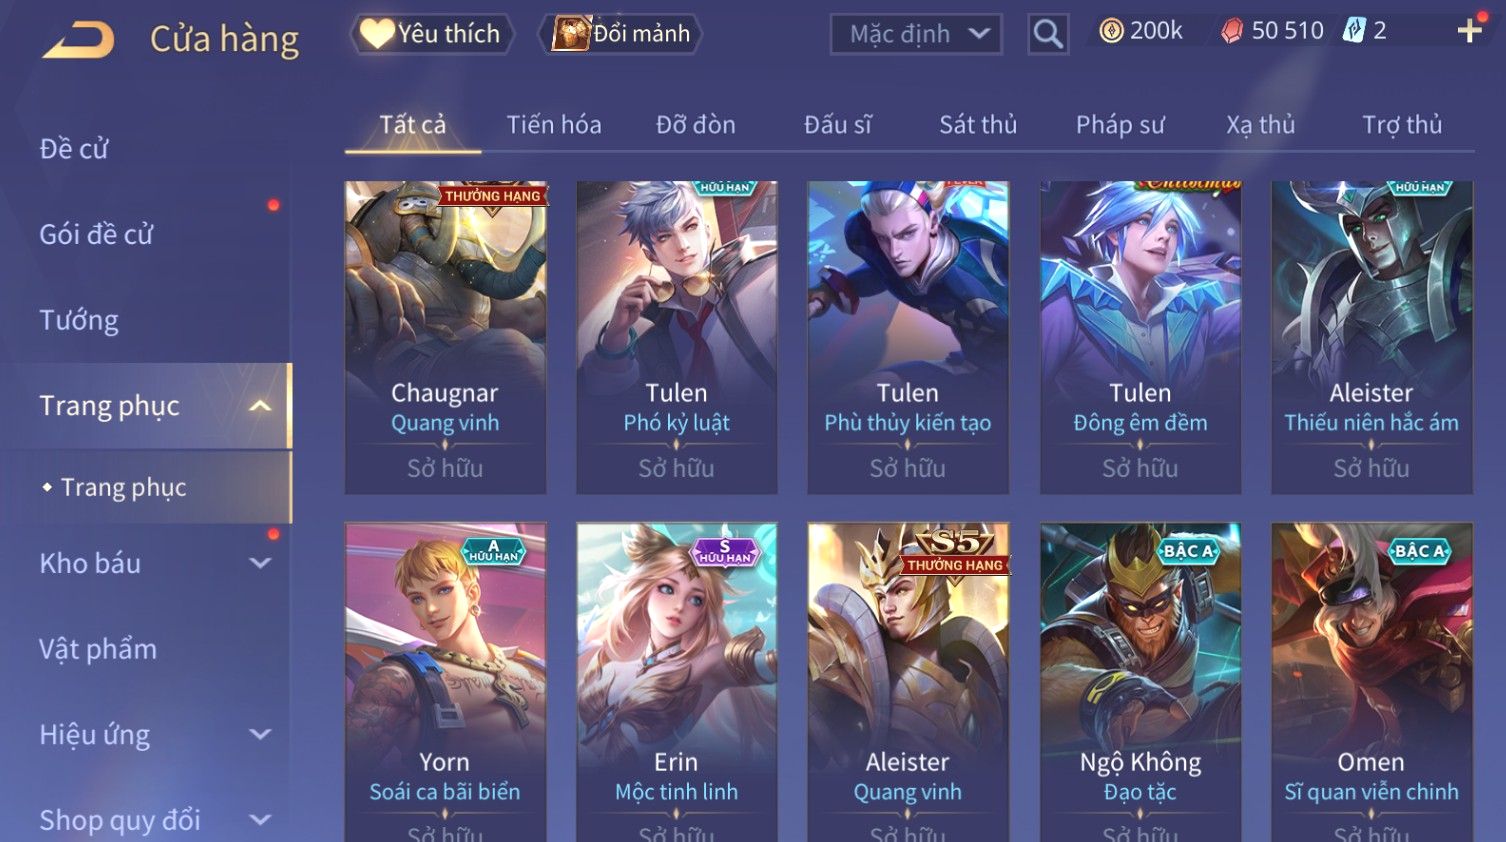
Task: Expand the Hiệu ứng sidebar section
Action: (260, 734)
